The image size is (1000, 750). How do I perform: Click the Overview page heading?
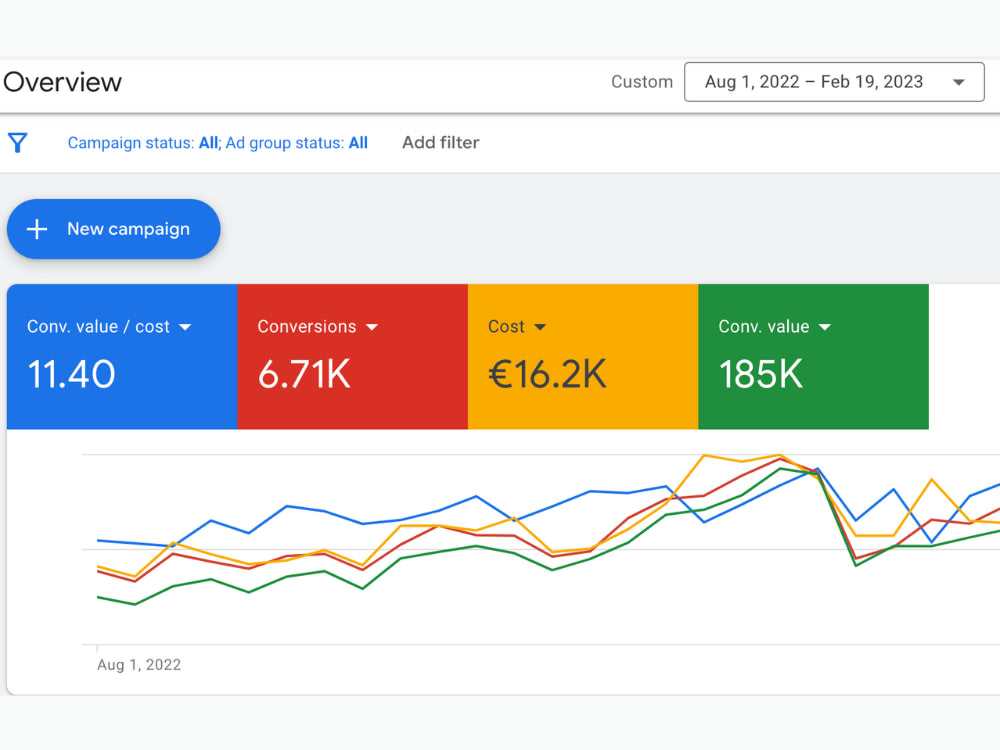[x=62, y=82]
